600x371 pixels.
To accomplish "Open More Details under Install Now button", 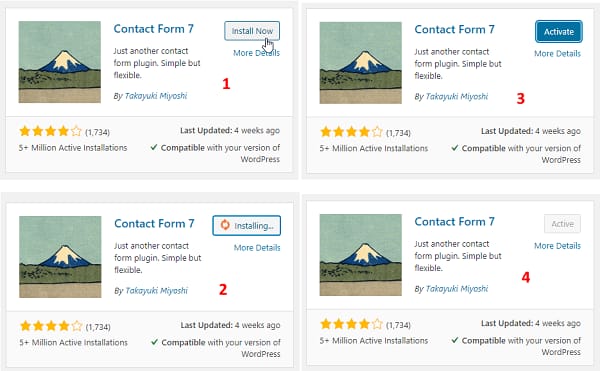I will (256, 53).
